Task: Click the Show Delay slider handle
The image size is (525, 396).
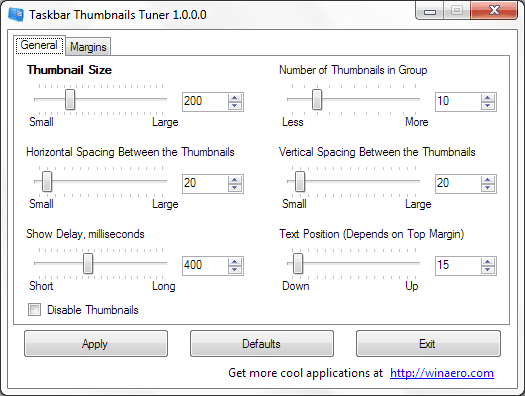Action: [88, 263]
